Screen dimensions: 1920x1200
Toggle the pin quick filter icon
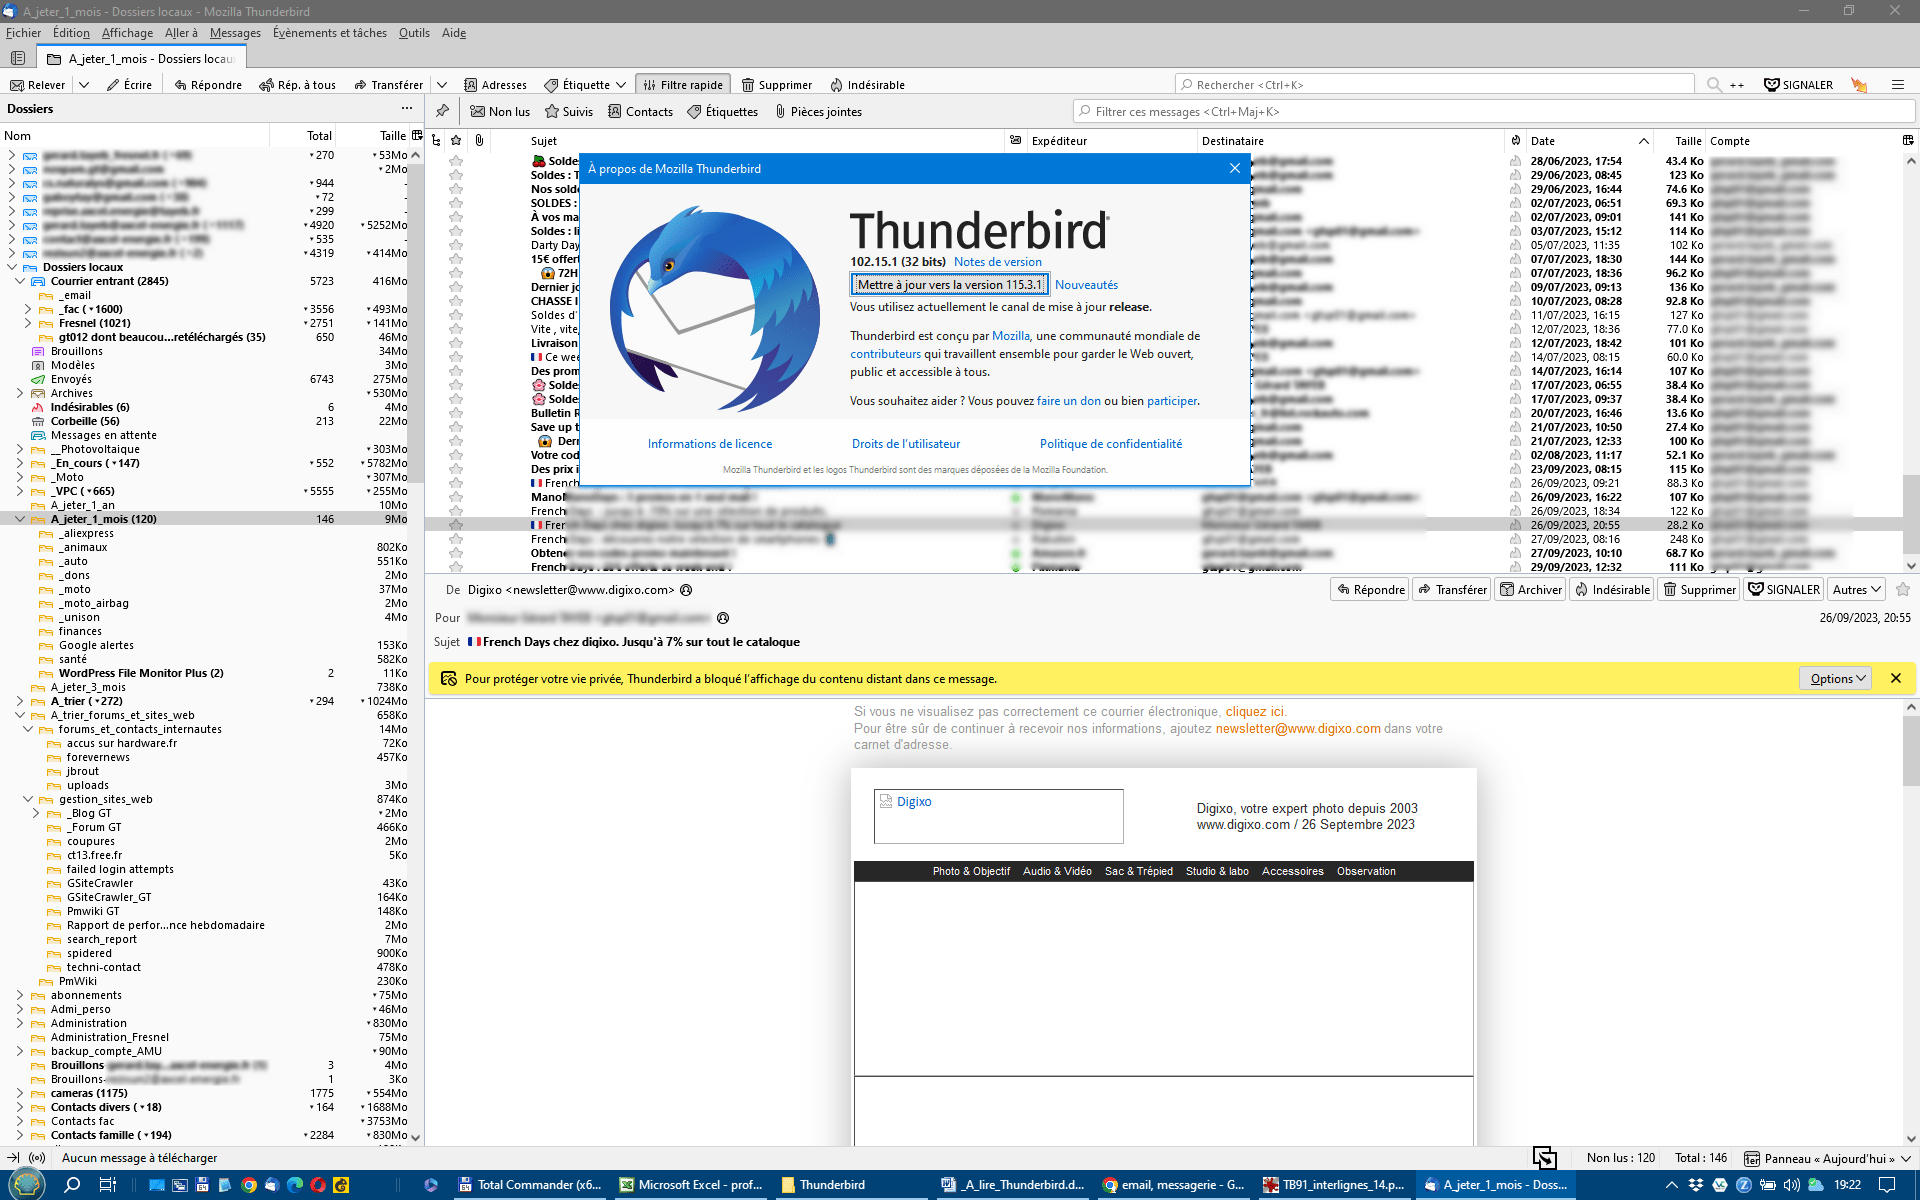pyautogui.click(x=442, y=111)
